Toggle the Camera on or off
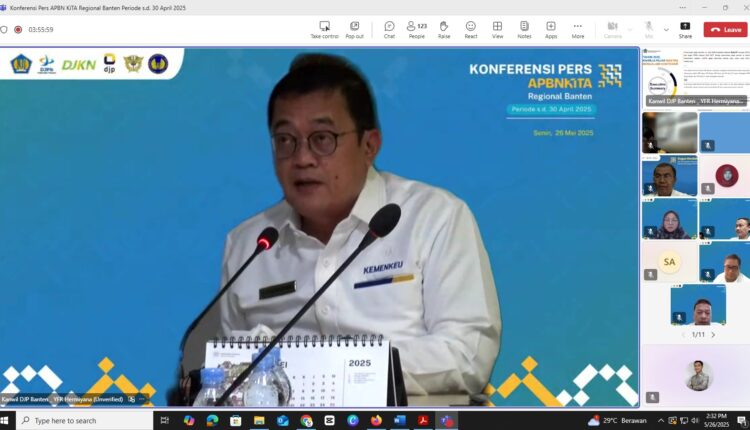The width and height of the screenshot is (750, 430). [612, 29]
